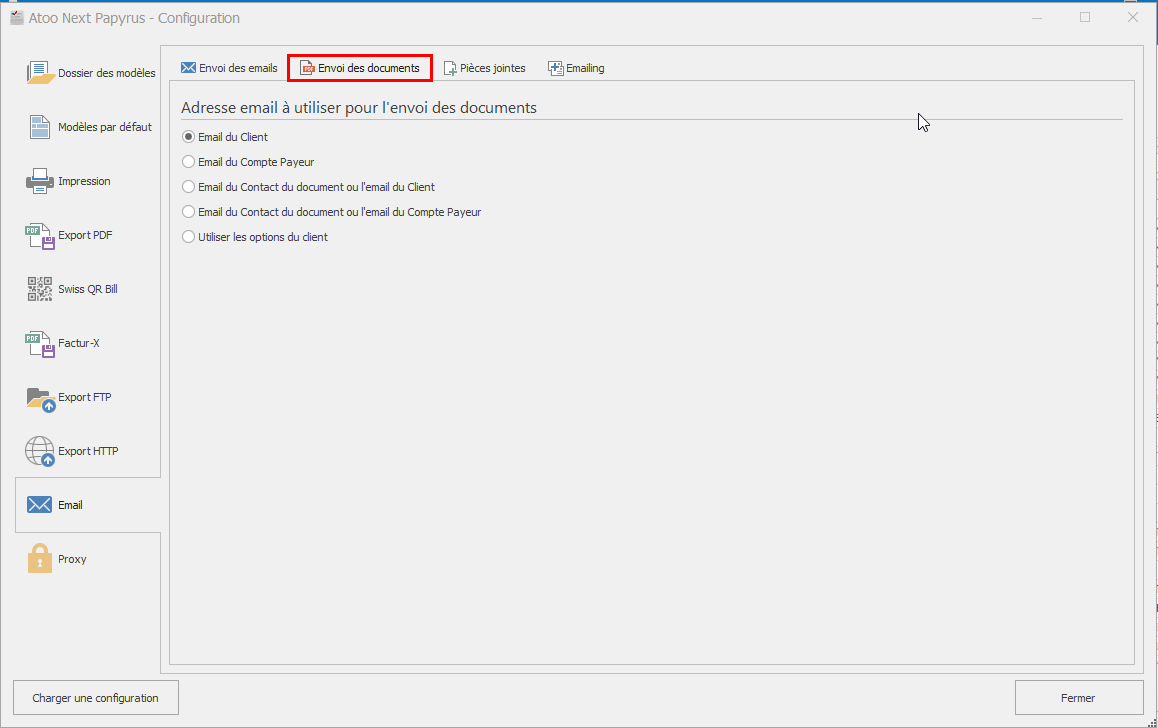The width and height of the screenshot is (1158, 728).
Task: Open the Impression printer icon
Action: pos(40,181)
